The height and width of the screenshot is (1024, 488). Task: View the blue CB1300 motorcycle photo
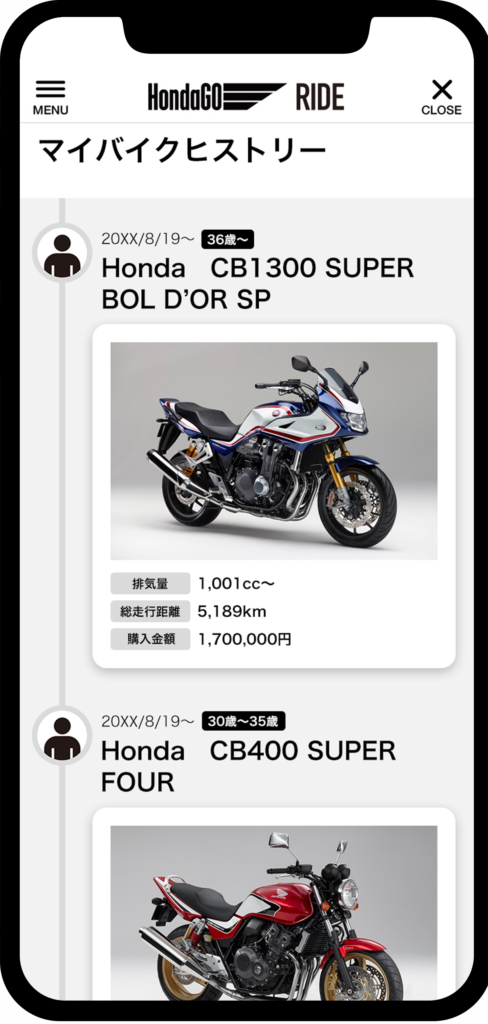point(274,451)
